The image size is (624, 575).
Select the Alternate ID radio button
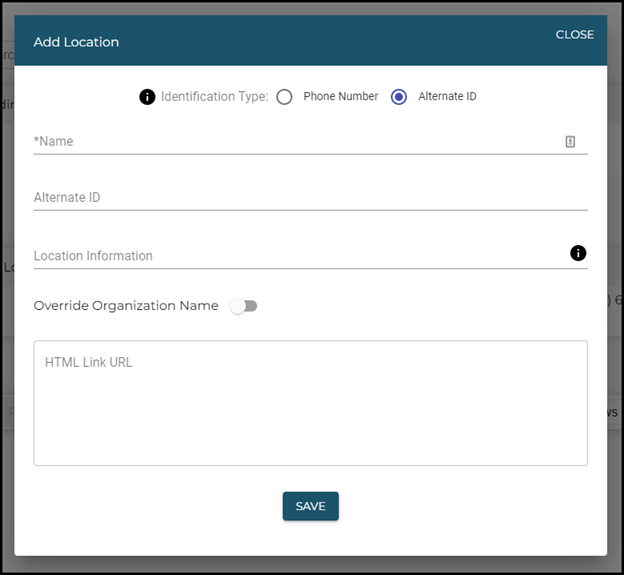coord(399,97)
